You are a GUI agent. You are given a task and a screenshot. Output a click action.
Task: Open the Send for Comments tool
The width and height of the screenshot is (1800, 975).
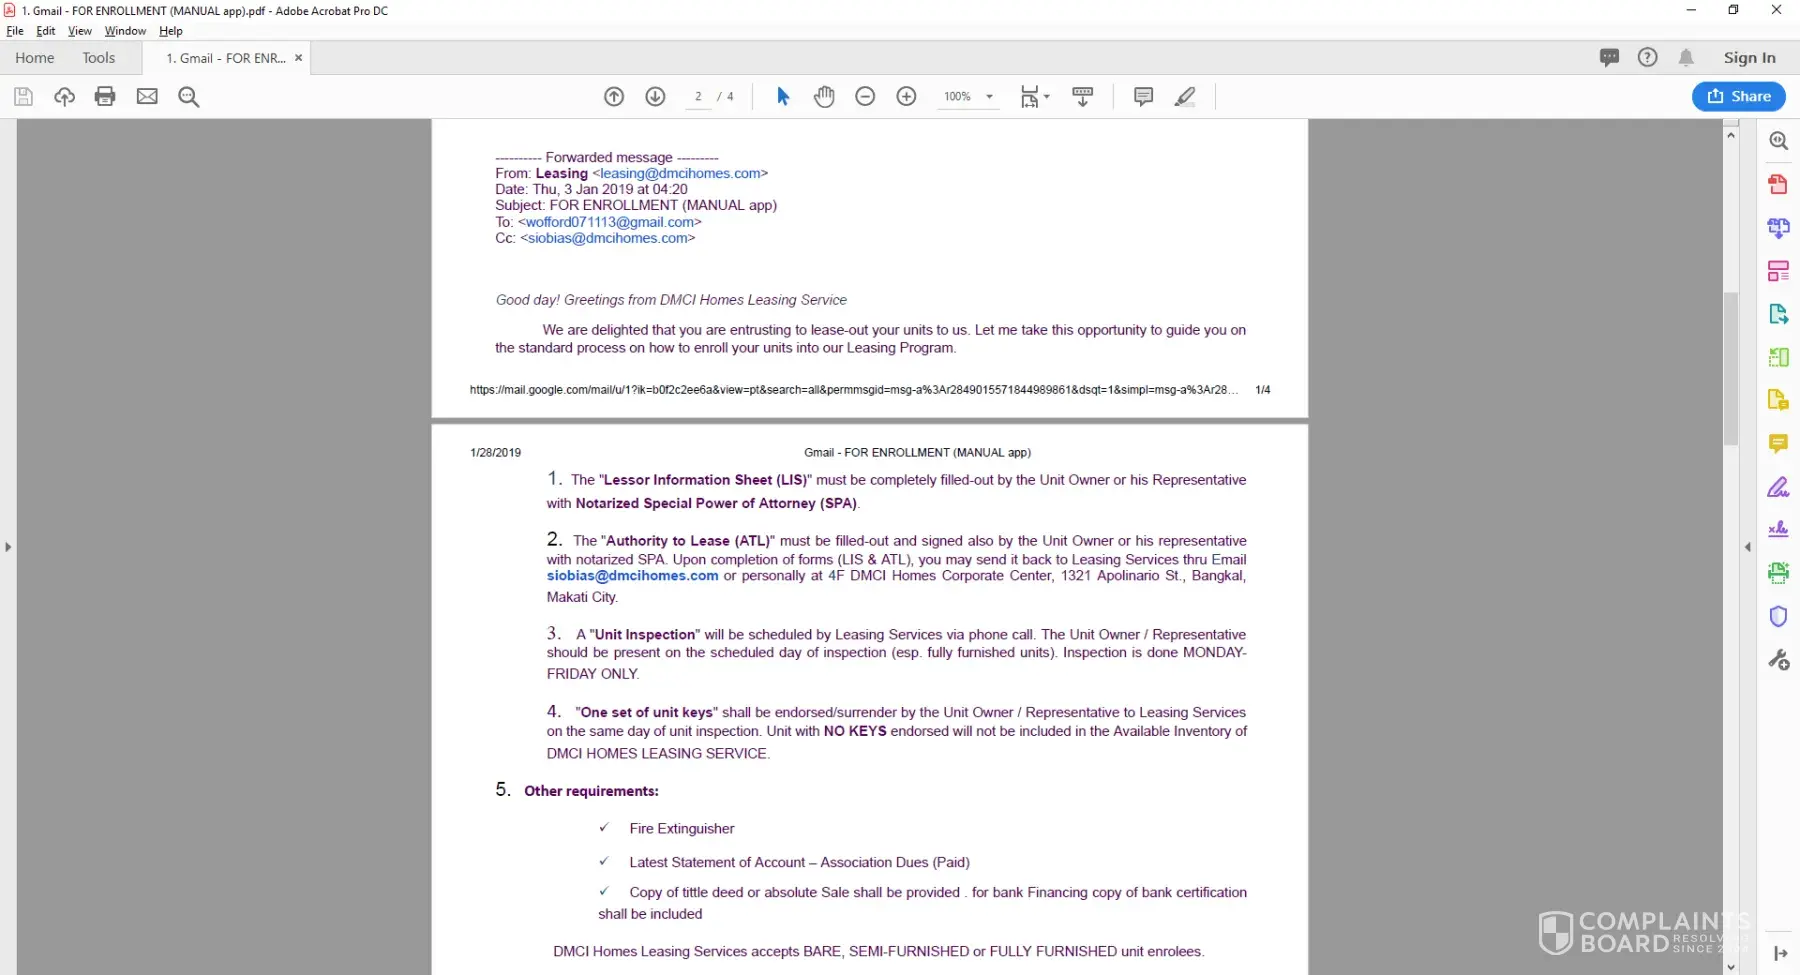pos(1778,400)
